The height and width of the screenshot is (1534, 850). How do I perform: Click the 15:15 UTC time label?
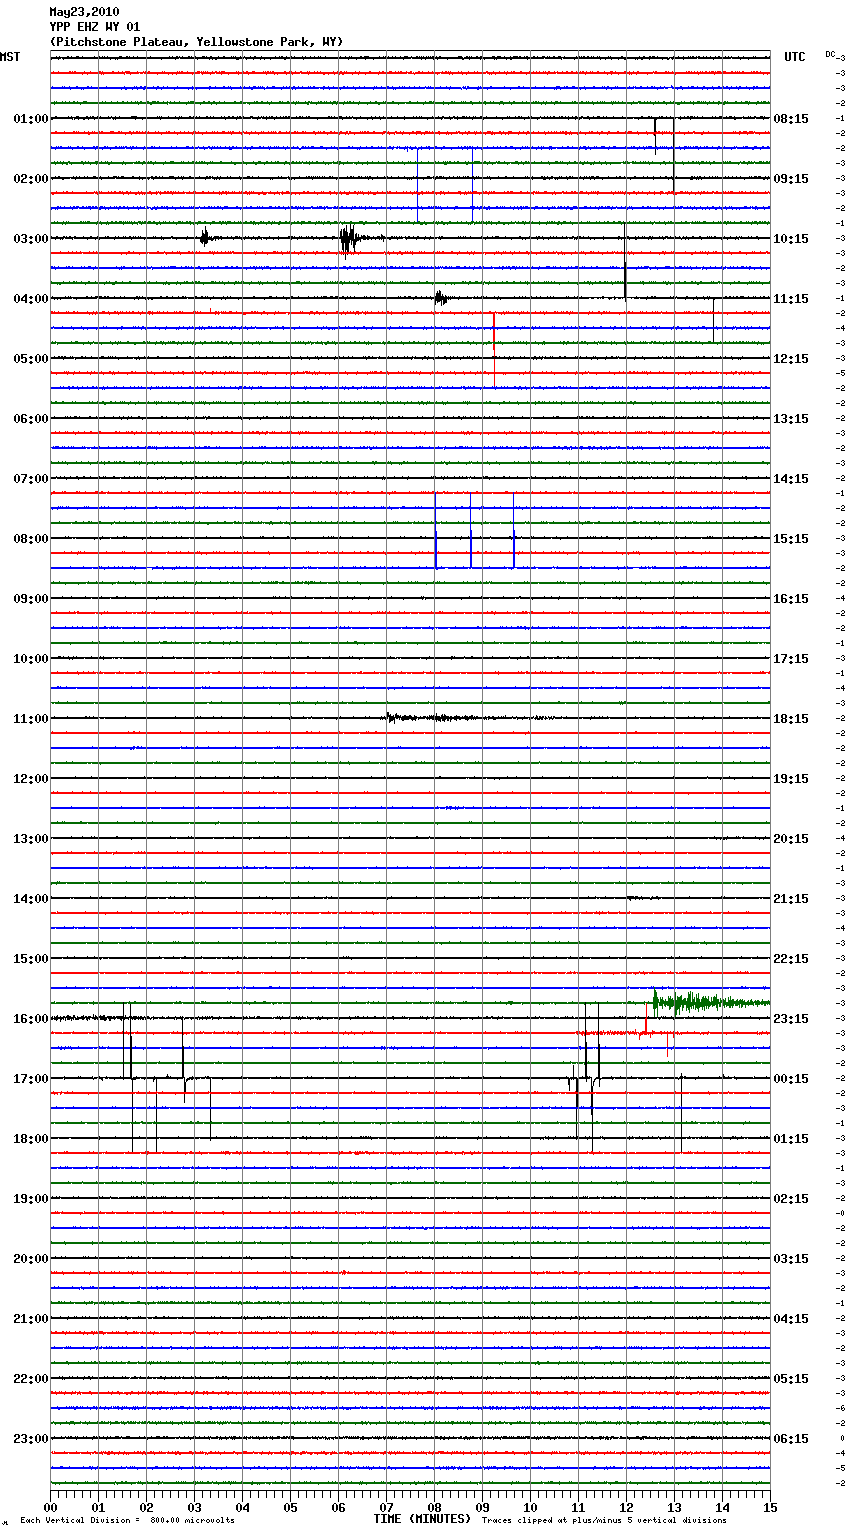pos(791,539)
